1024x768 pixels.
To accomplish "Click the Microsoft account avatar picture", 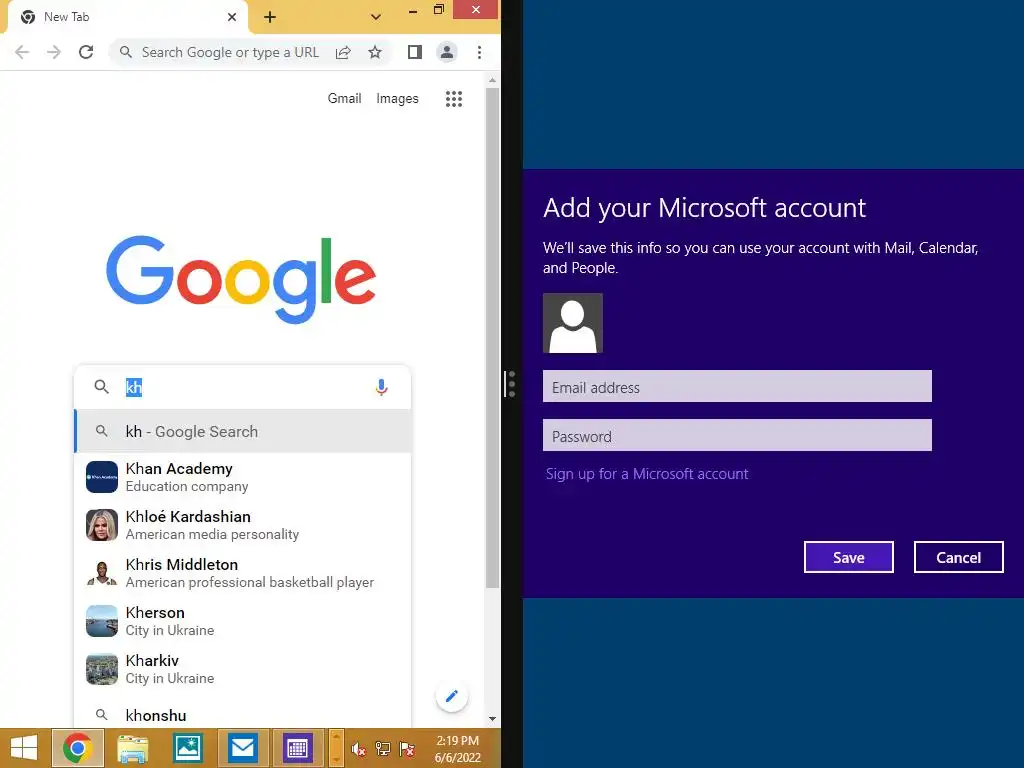I will tap(573, 323).
